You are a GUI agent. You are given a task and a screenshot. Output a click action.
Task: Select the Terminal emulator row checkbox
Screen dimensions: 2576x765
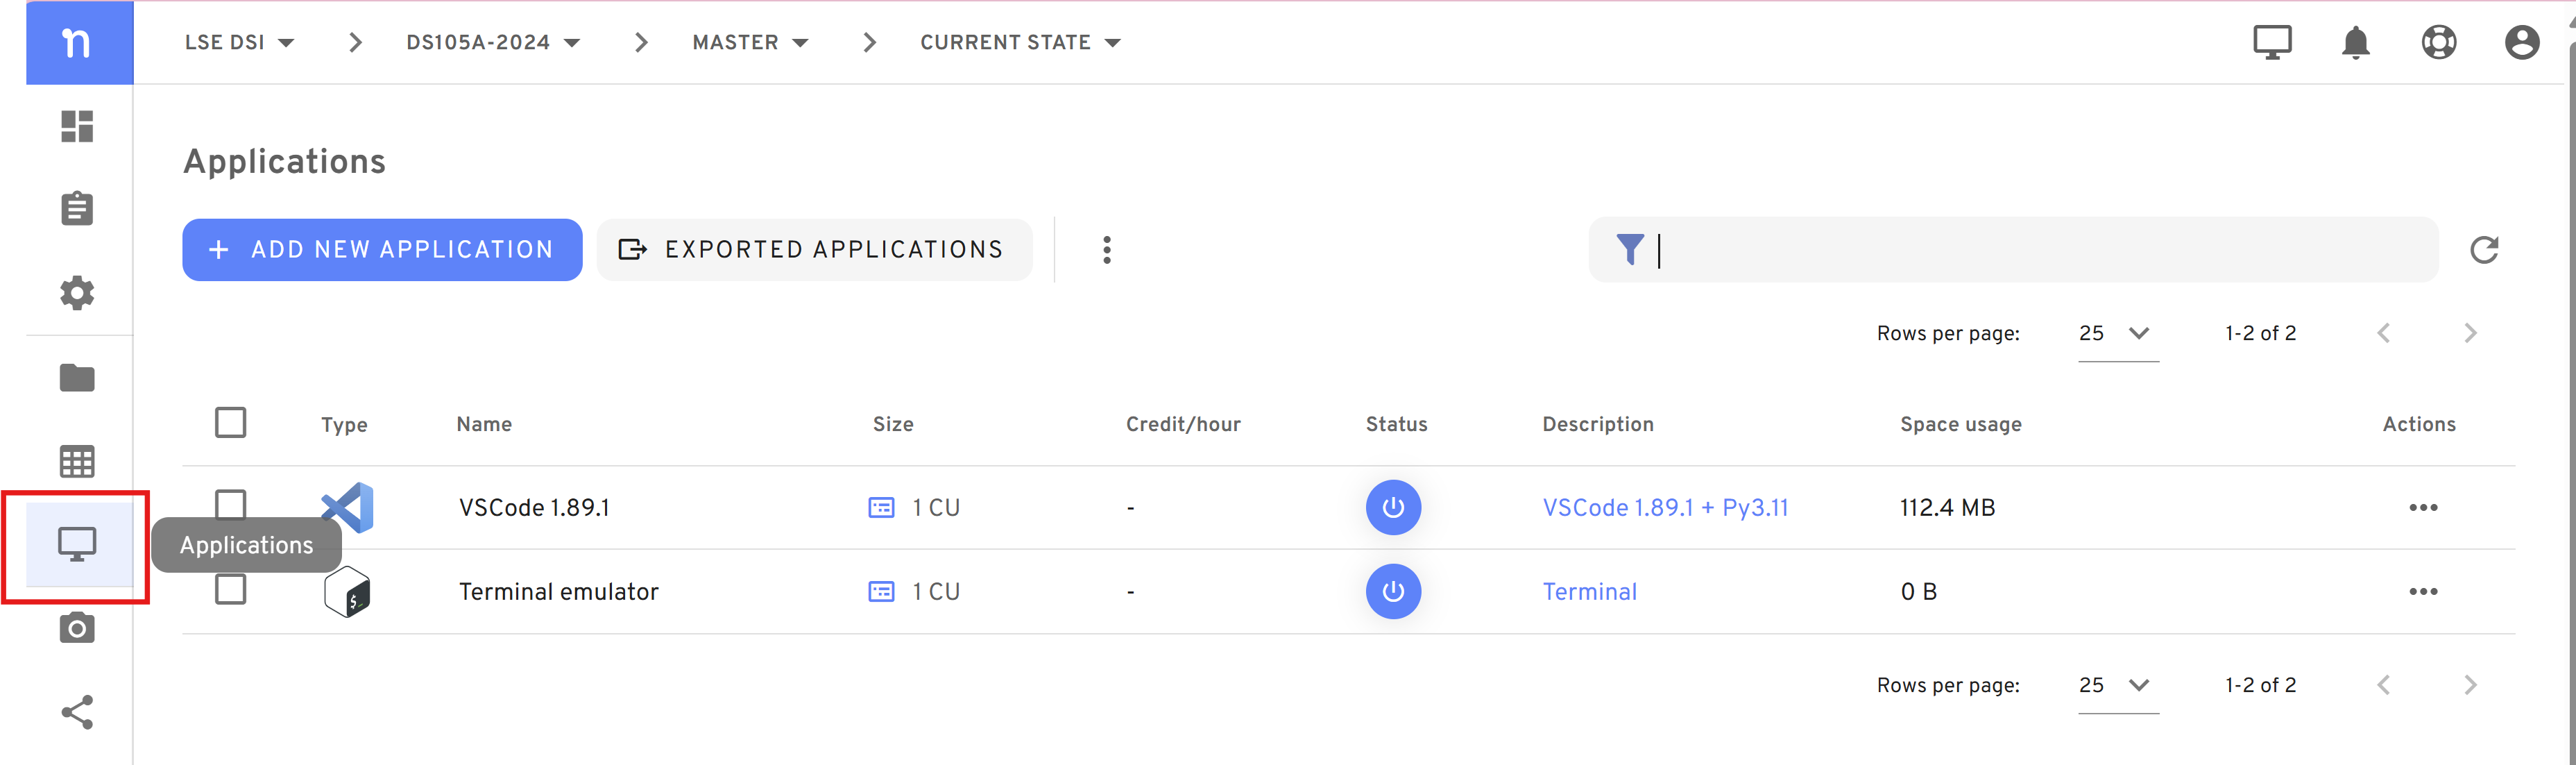(x=230, y=590)
